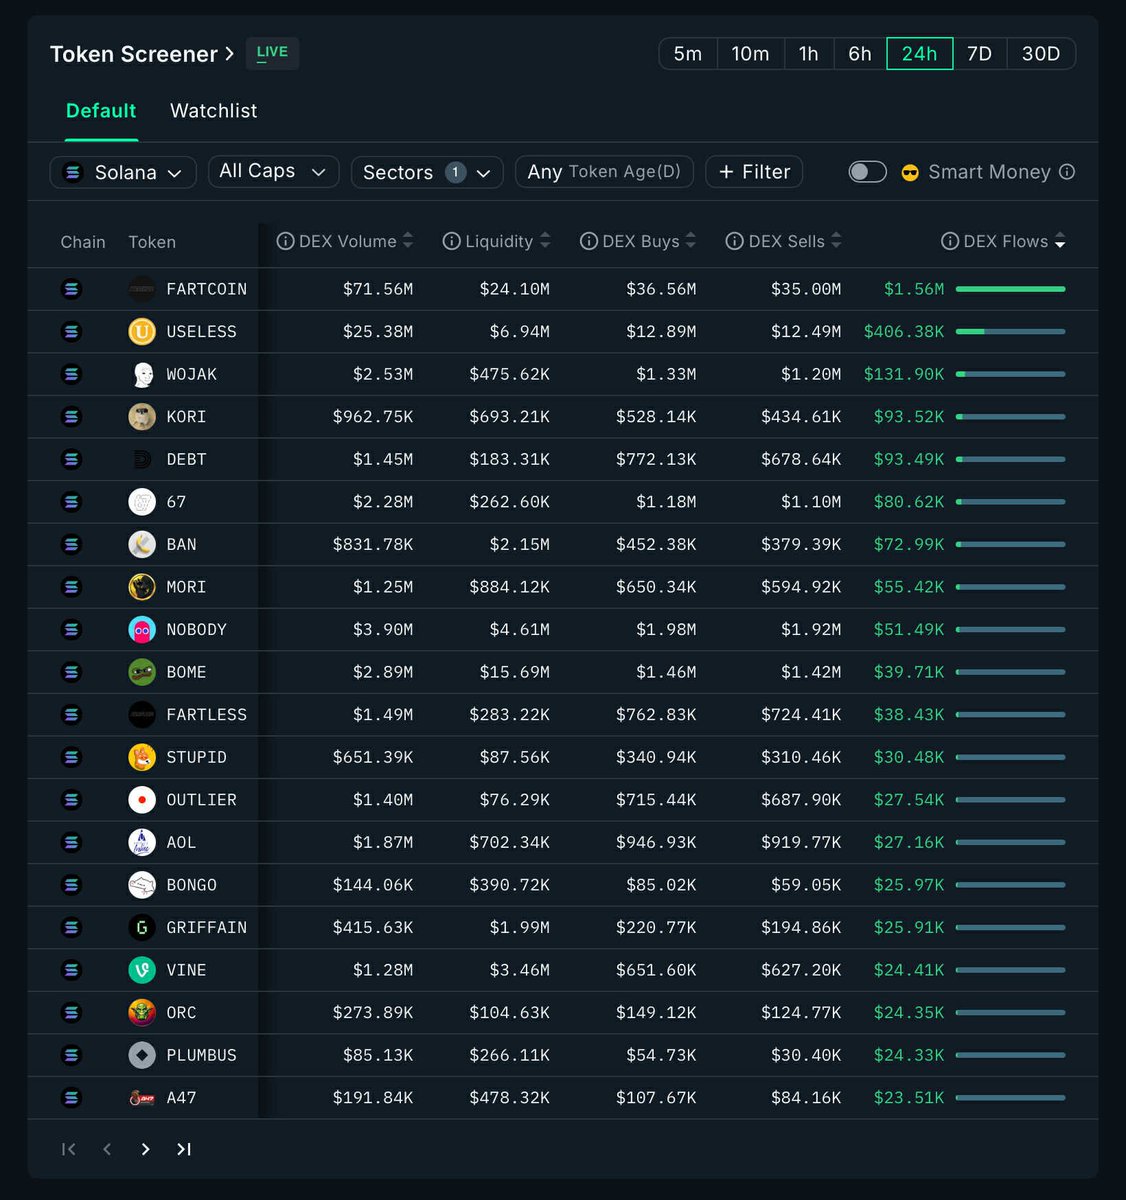Select the 1h timeframe
1126x1200 pixels.
(809, 54)
